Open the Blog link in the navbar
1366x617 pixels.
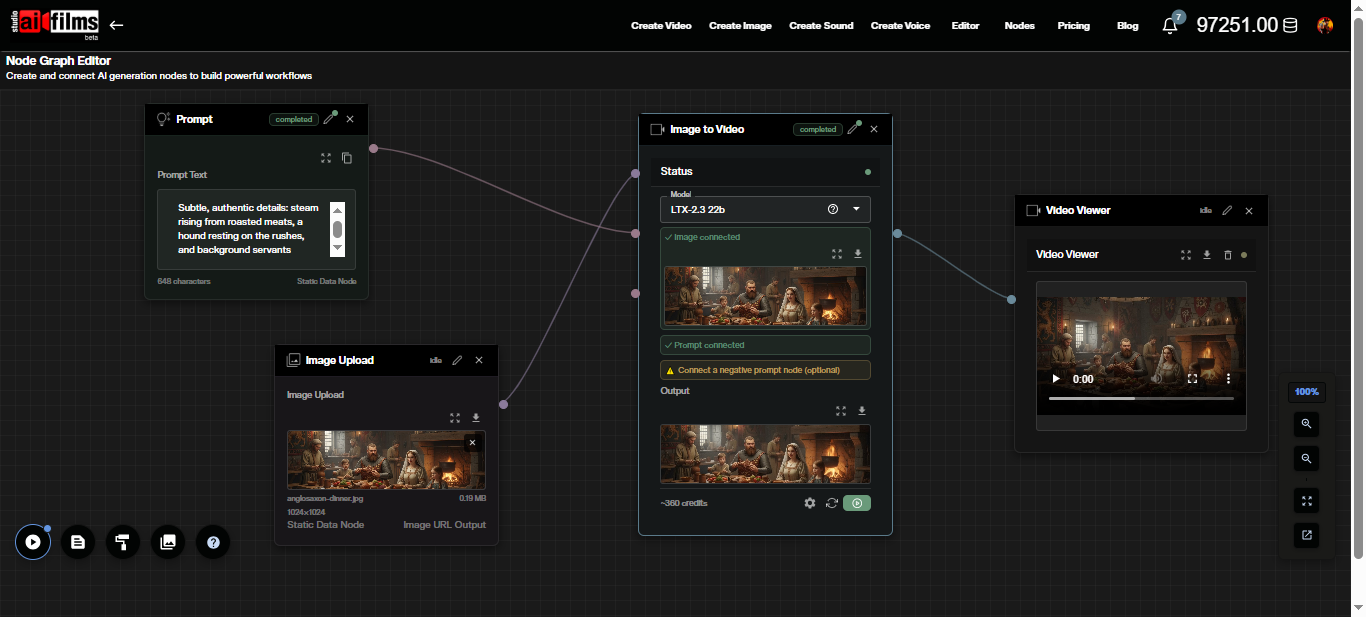(1127, 25)
